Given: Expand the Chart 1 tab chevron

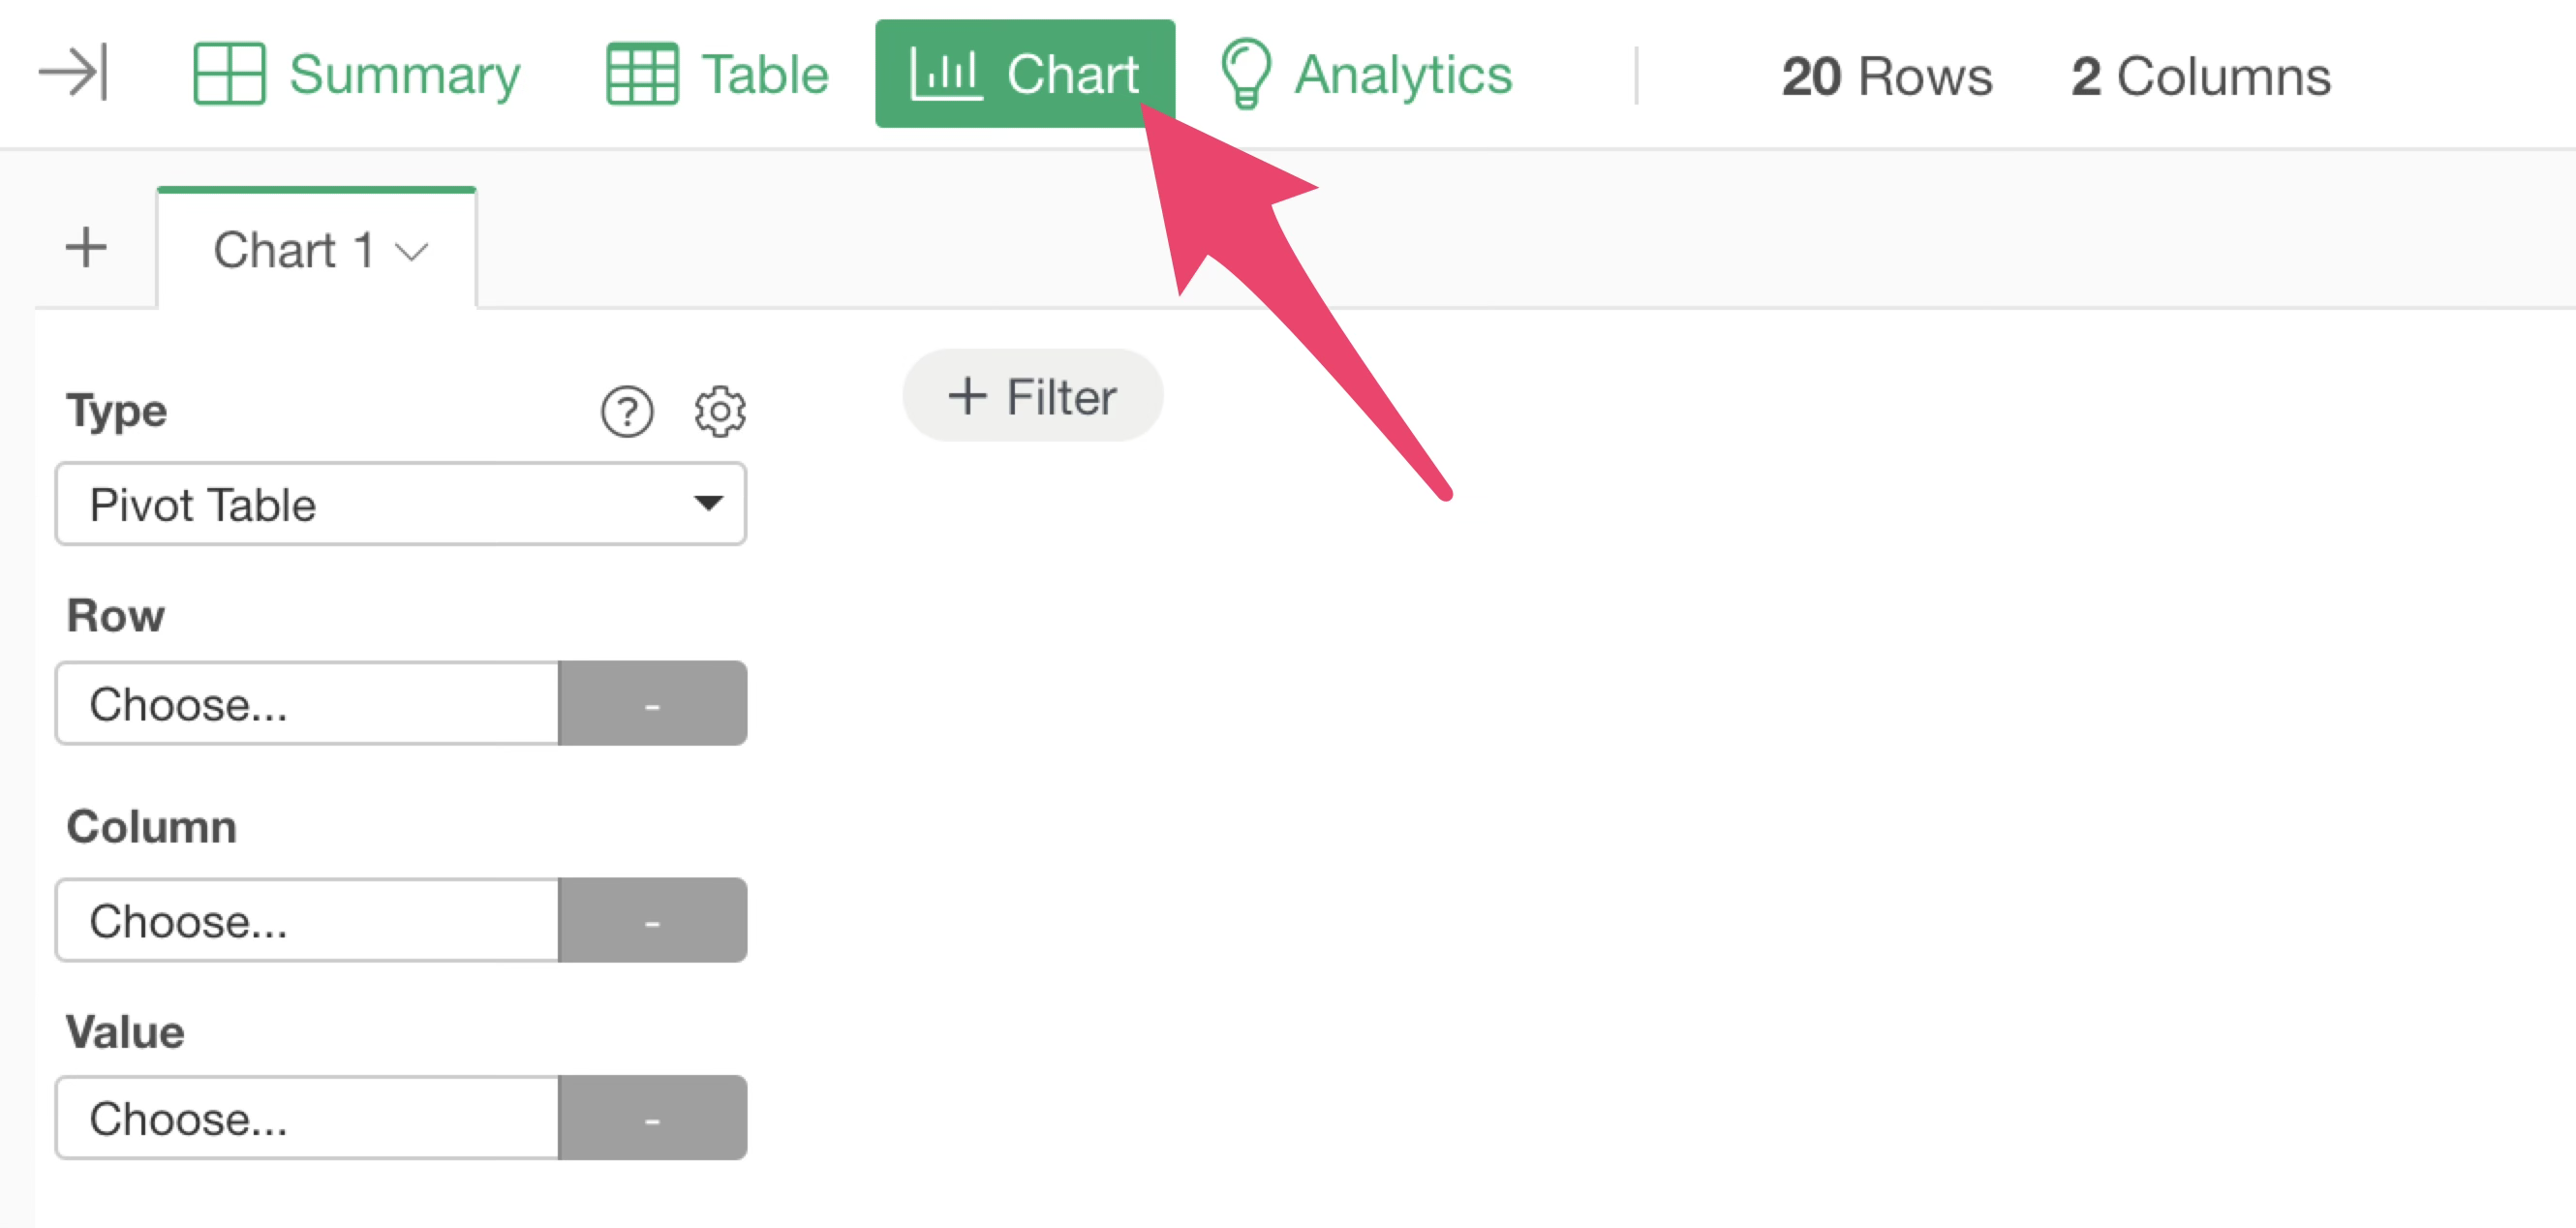Looking at the screenshot, I should coord(412,251).
